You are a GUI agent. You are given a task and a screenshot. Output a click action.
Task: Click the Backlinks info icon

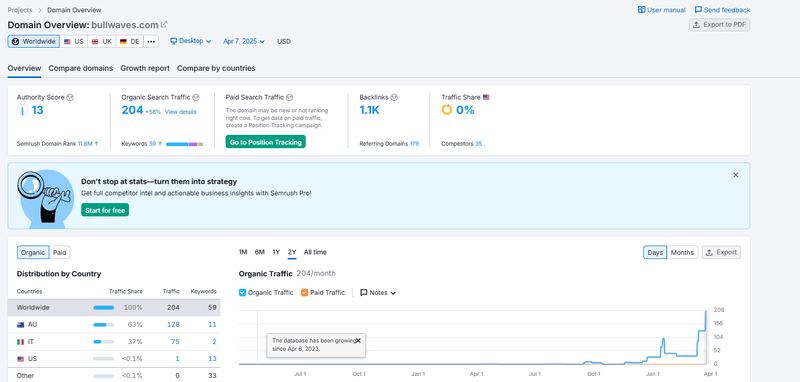(394, 97)
